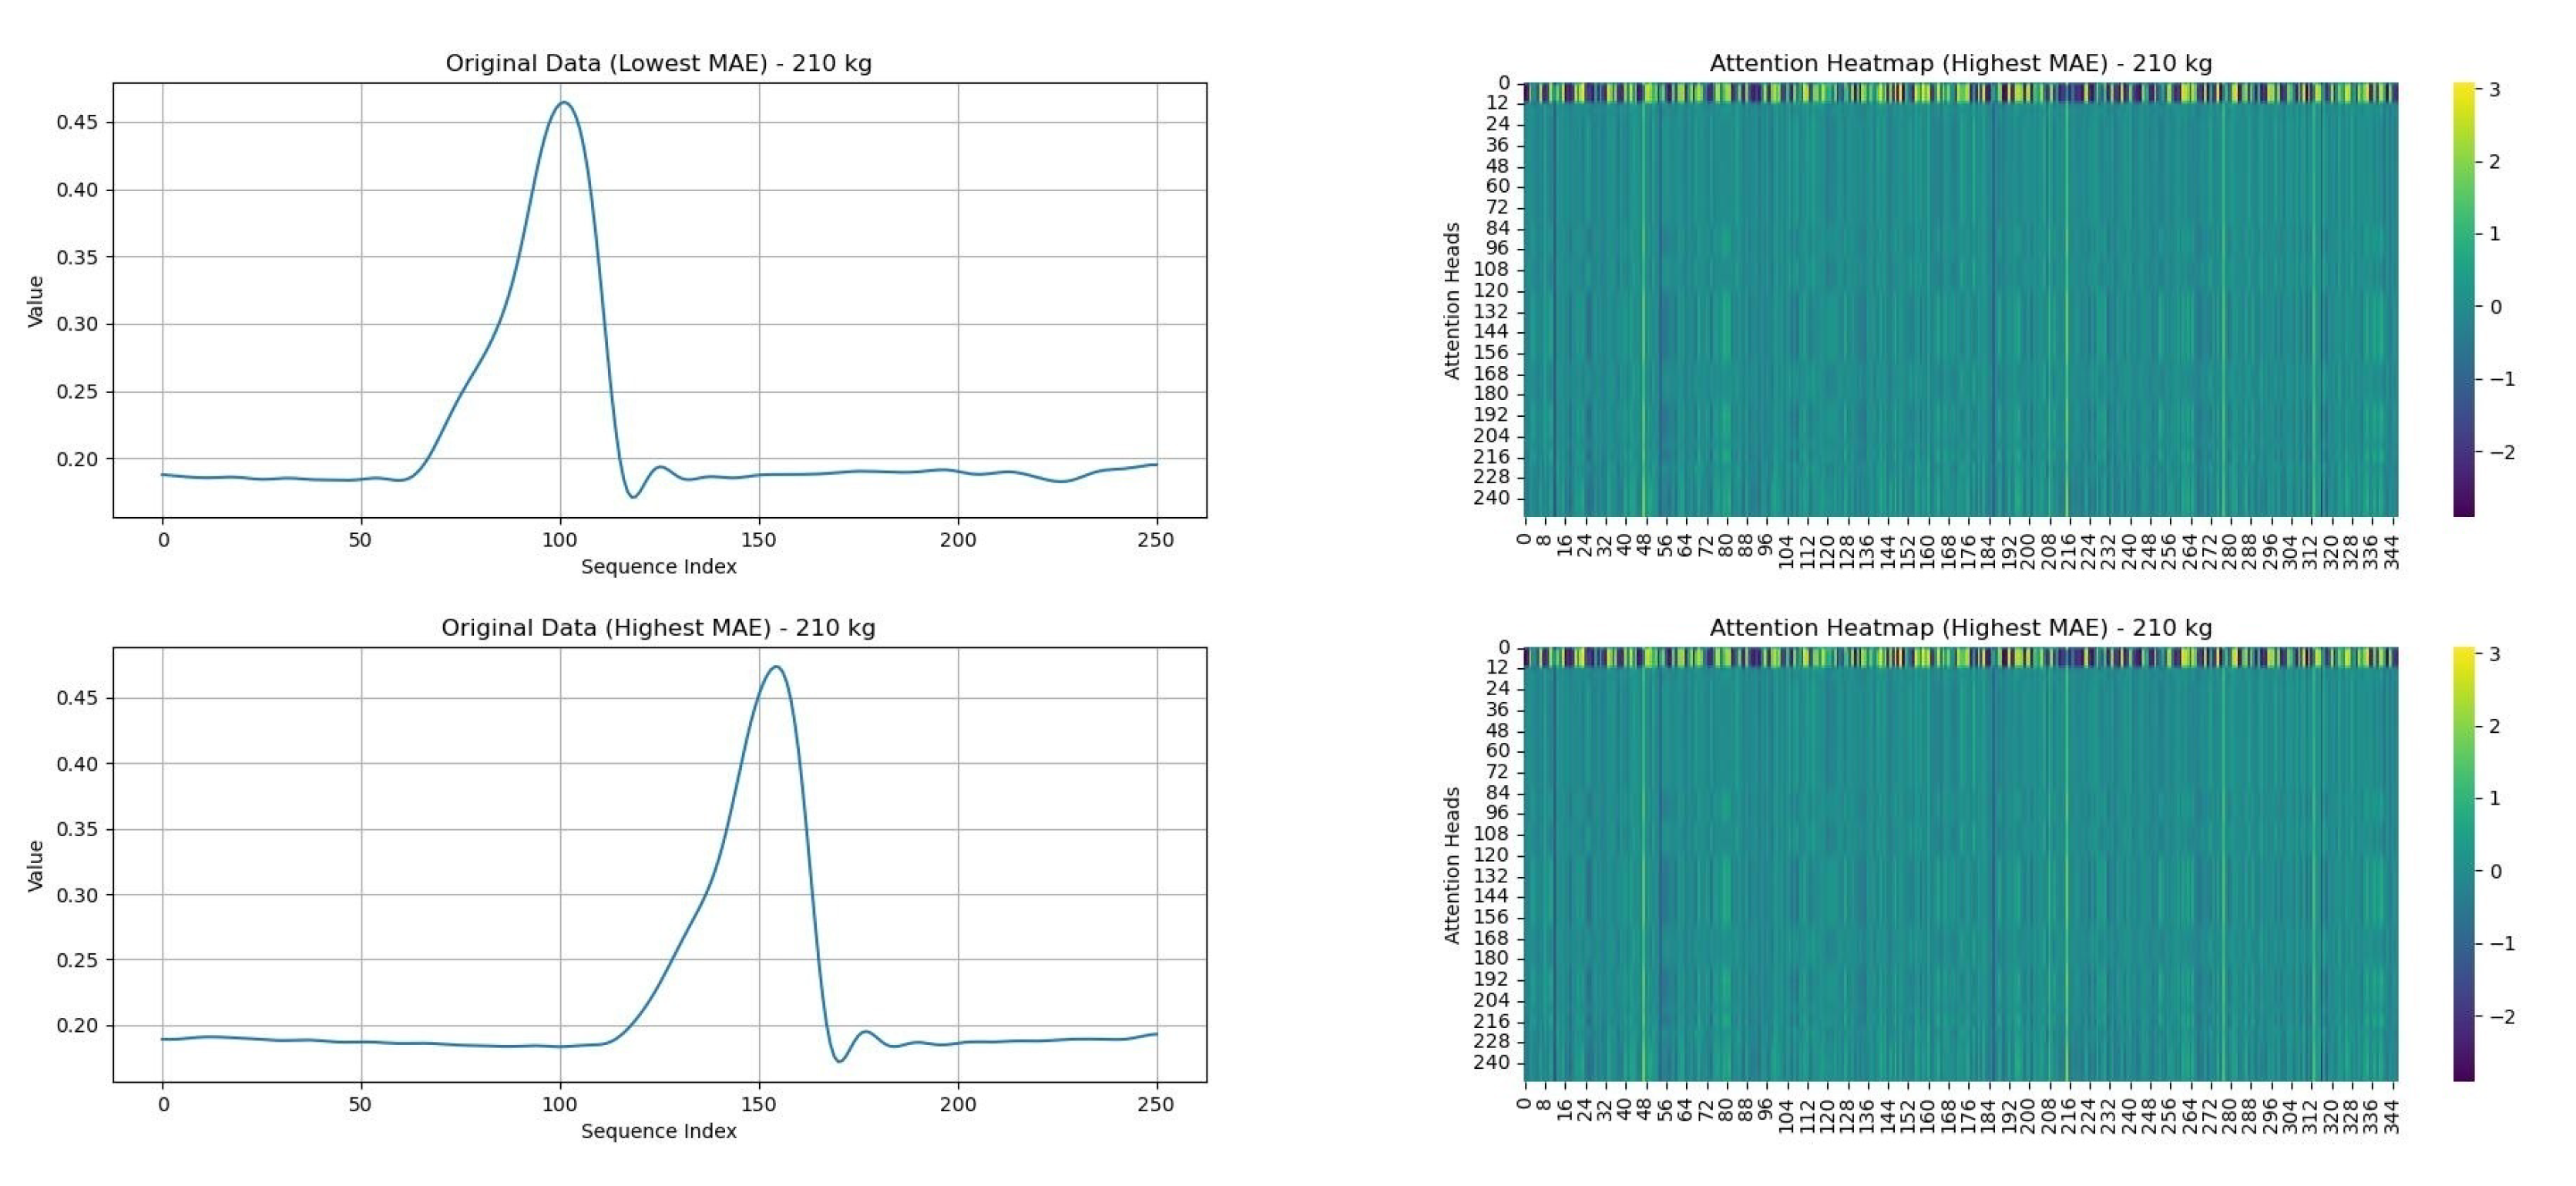The image size is (2576, 1186).
Task: Select 'Sequence Index' label under the Highest MAE line plot
Action: coord(658,1131)
